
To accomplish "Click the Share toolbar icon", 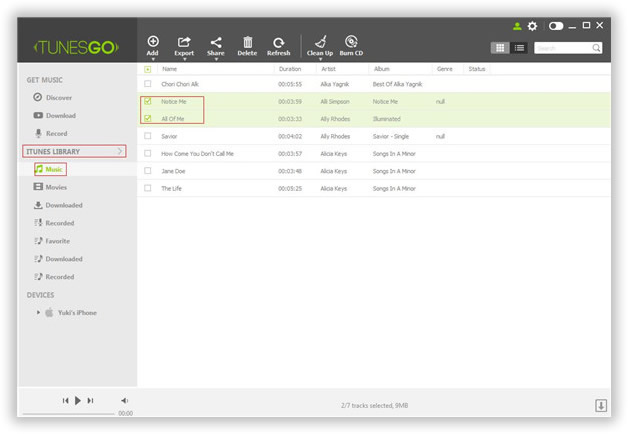I will pos(216,42).
